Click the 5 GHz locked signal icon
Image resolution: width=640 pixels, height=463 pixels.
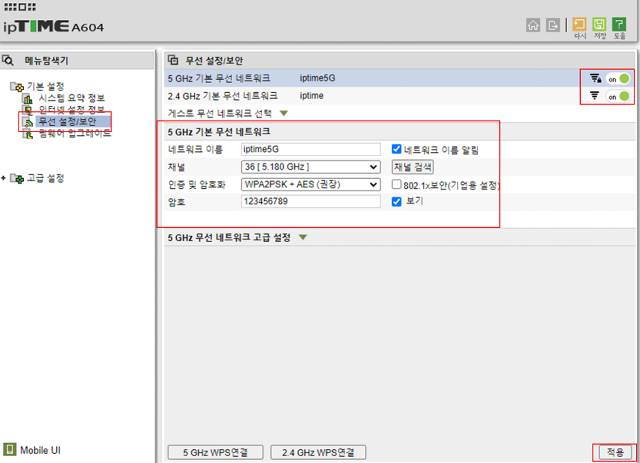(x=596, y=78)
